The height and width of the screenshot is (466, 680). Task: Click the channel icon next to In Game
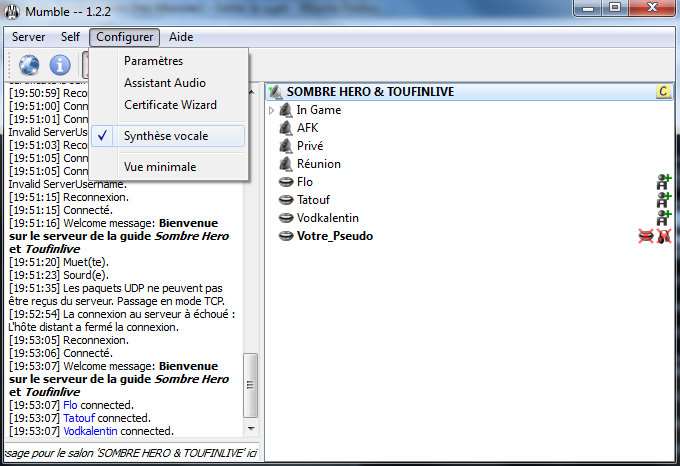tap(286, 110)
